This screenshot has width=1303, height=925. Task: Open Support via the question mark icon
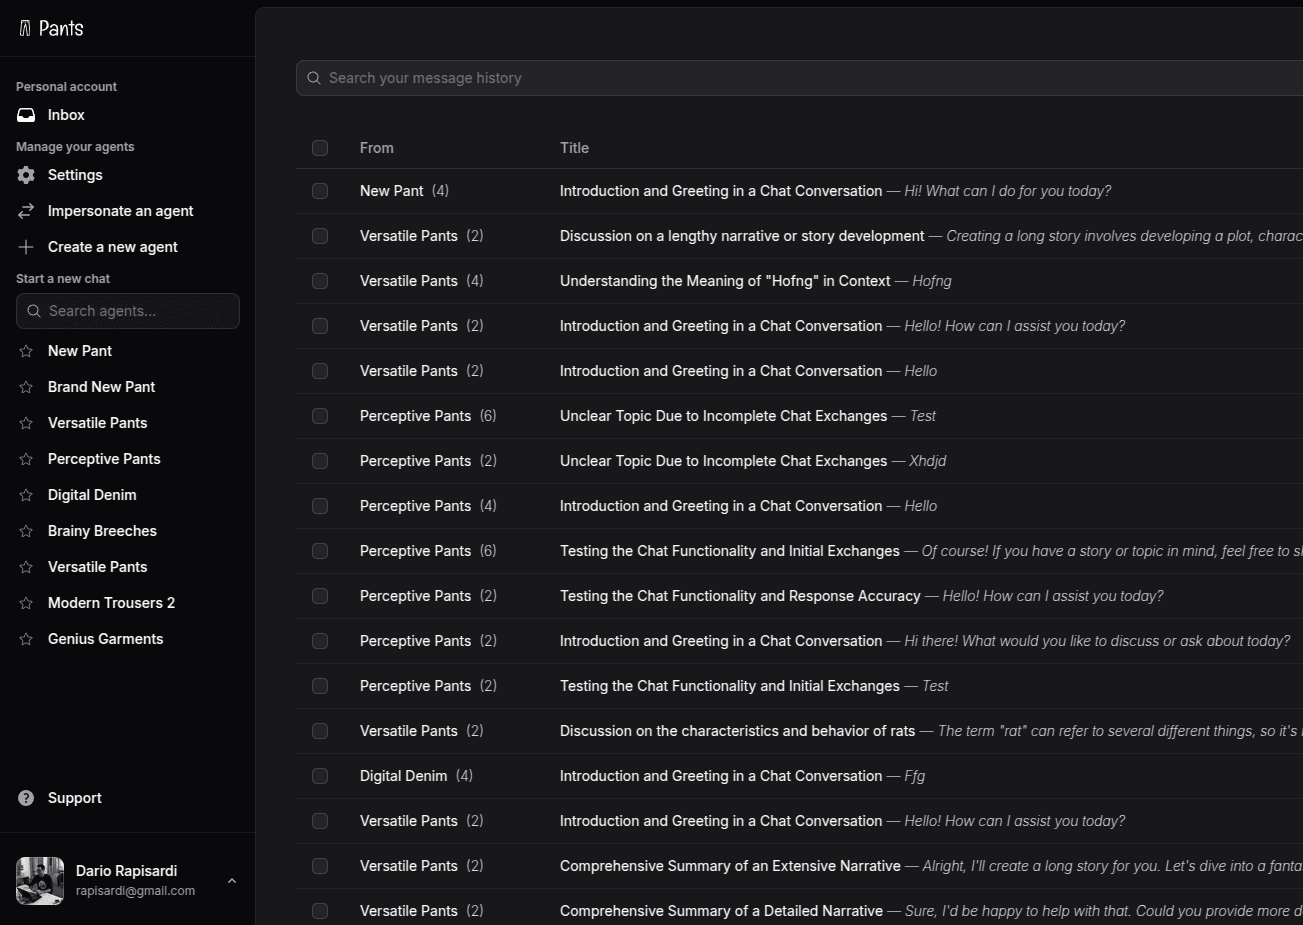point(25,797)
